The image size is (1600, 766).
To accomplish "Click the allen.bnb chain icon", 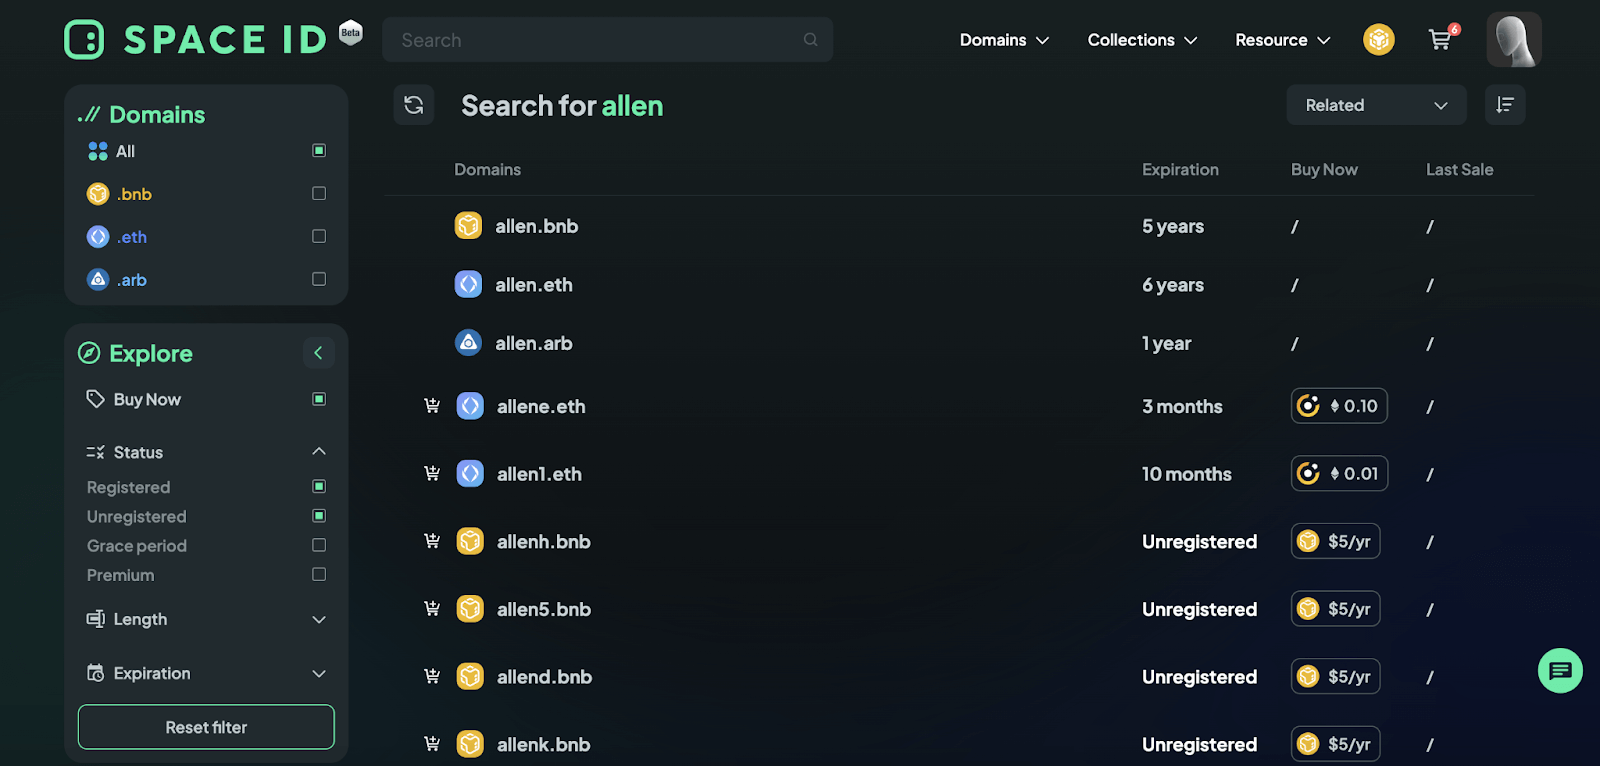I will coord(468,226).
